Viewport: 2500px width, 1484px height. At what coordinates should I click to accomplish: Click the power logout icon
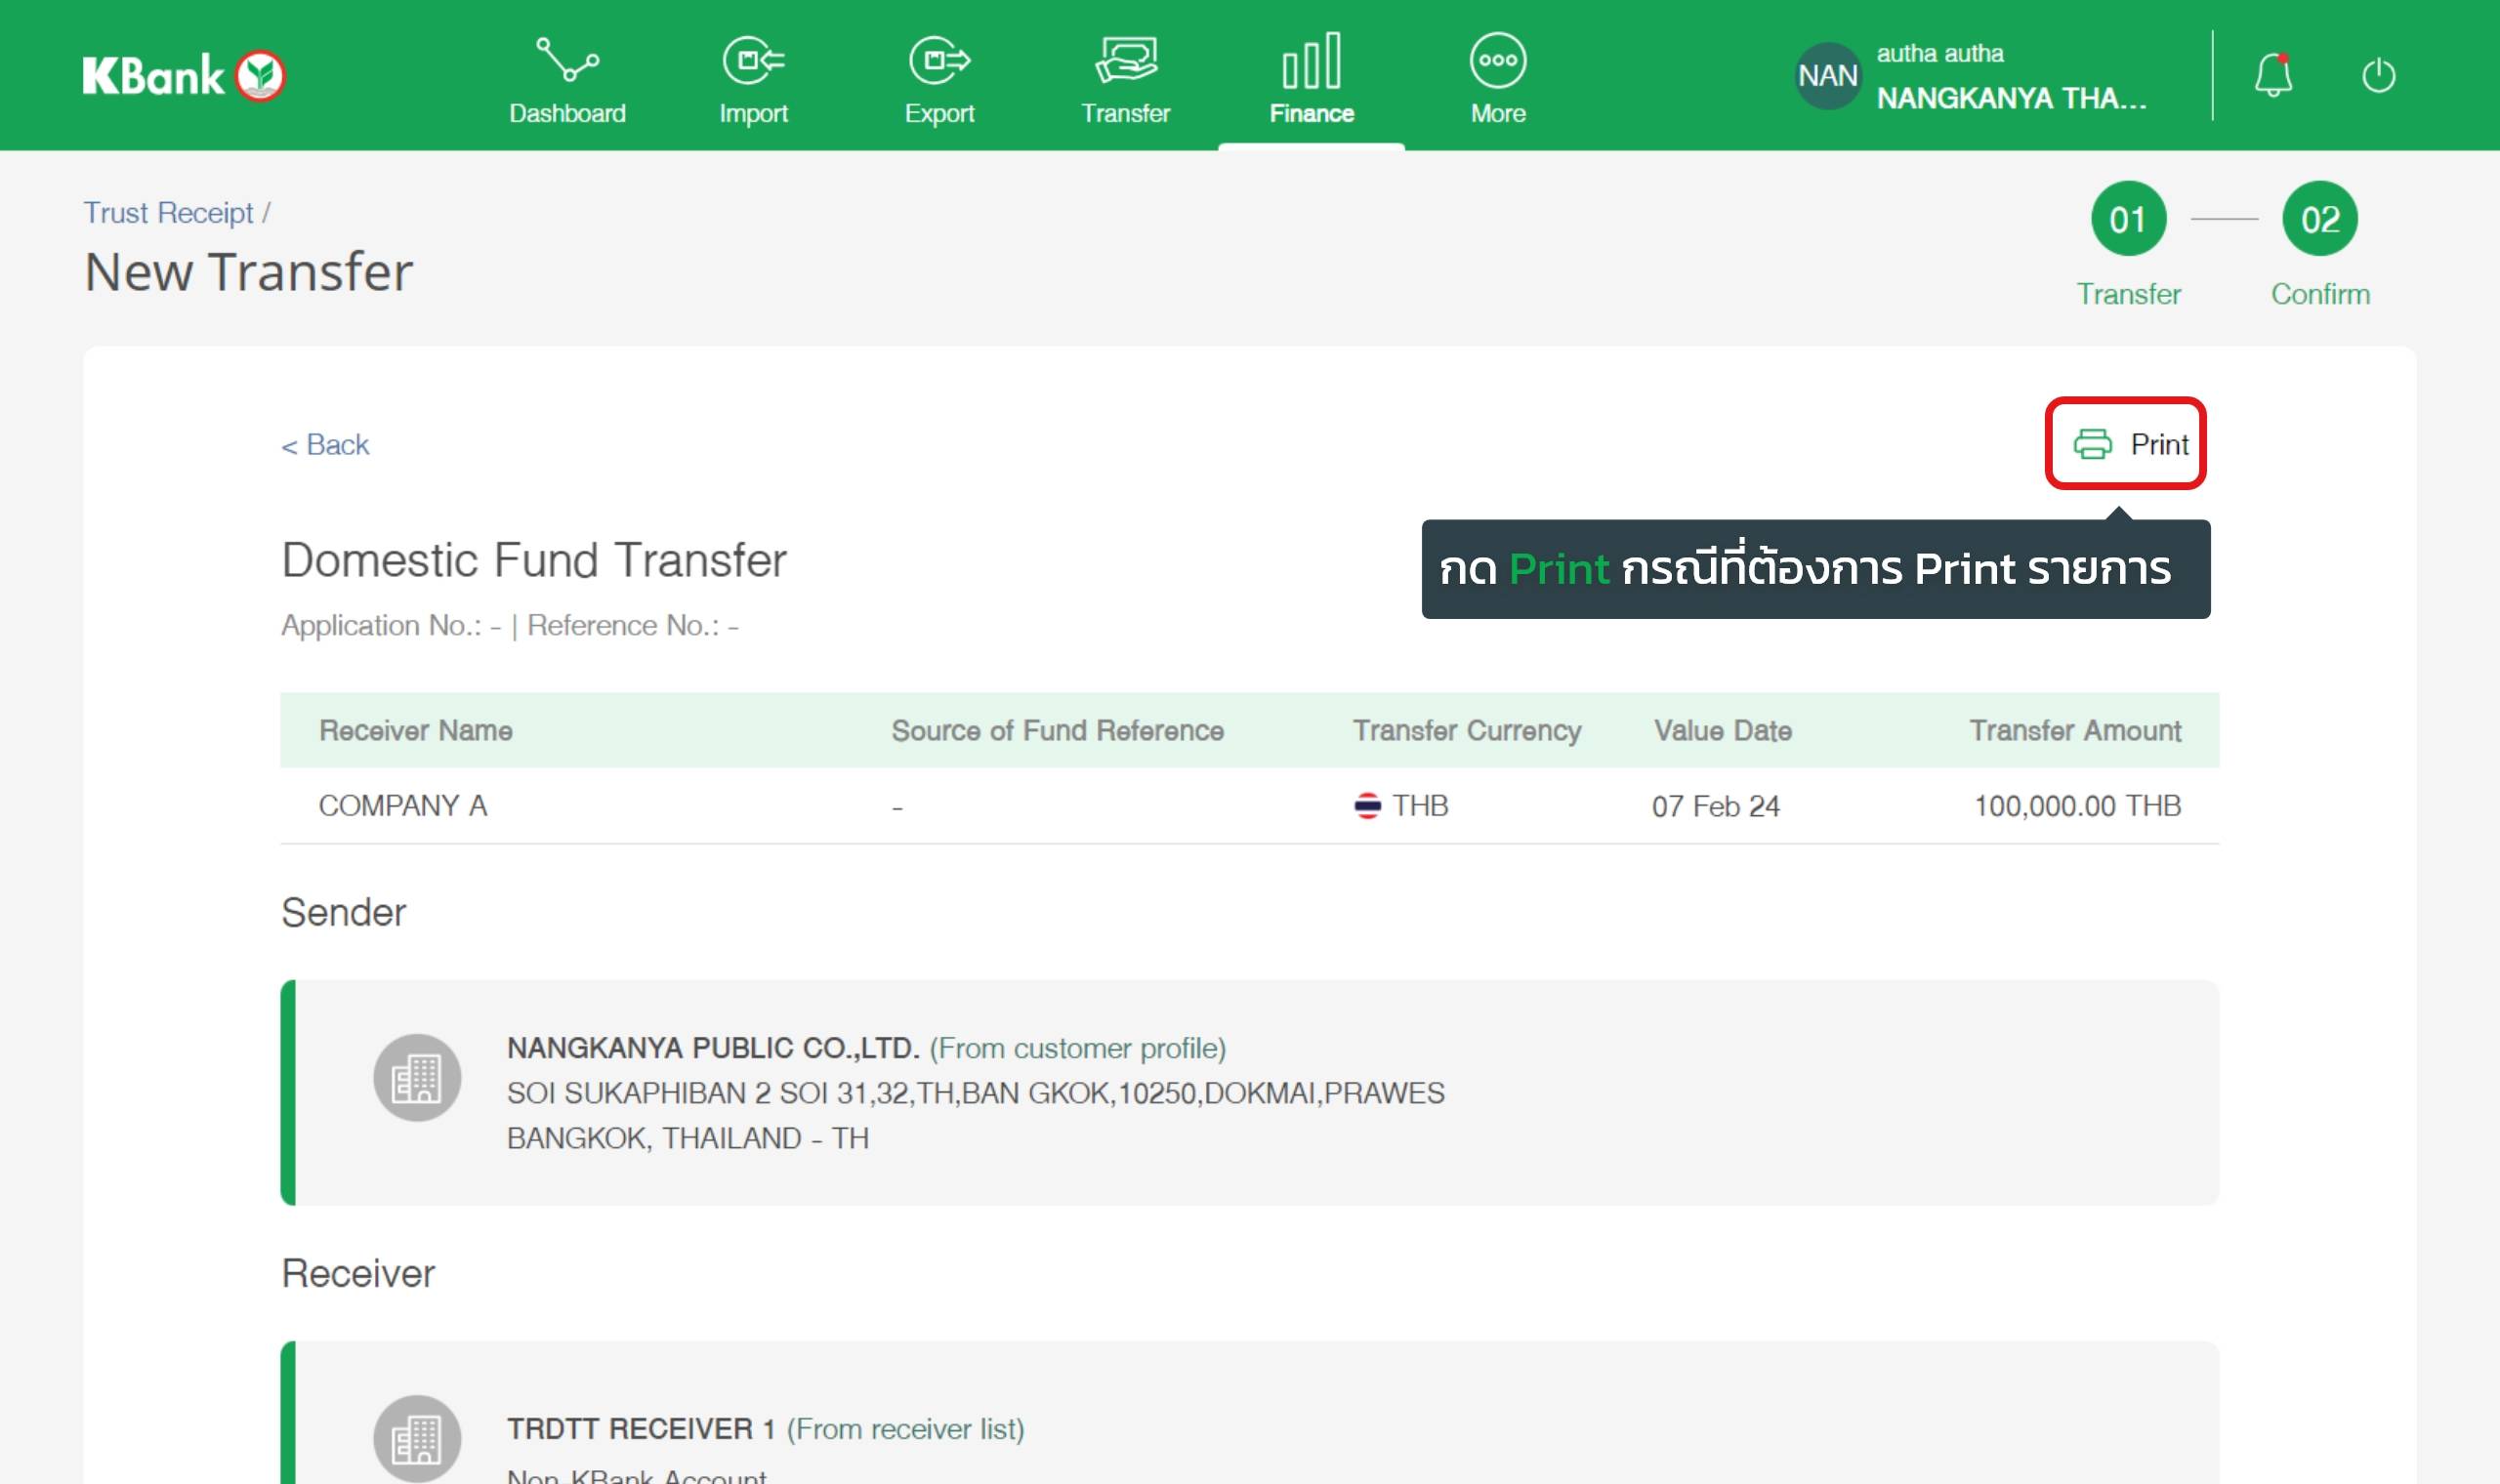[x=2378, y=75]
